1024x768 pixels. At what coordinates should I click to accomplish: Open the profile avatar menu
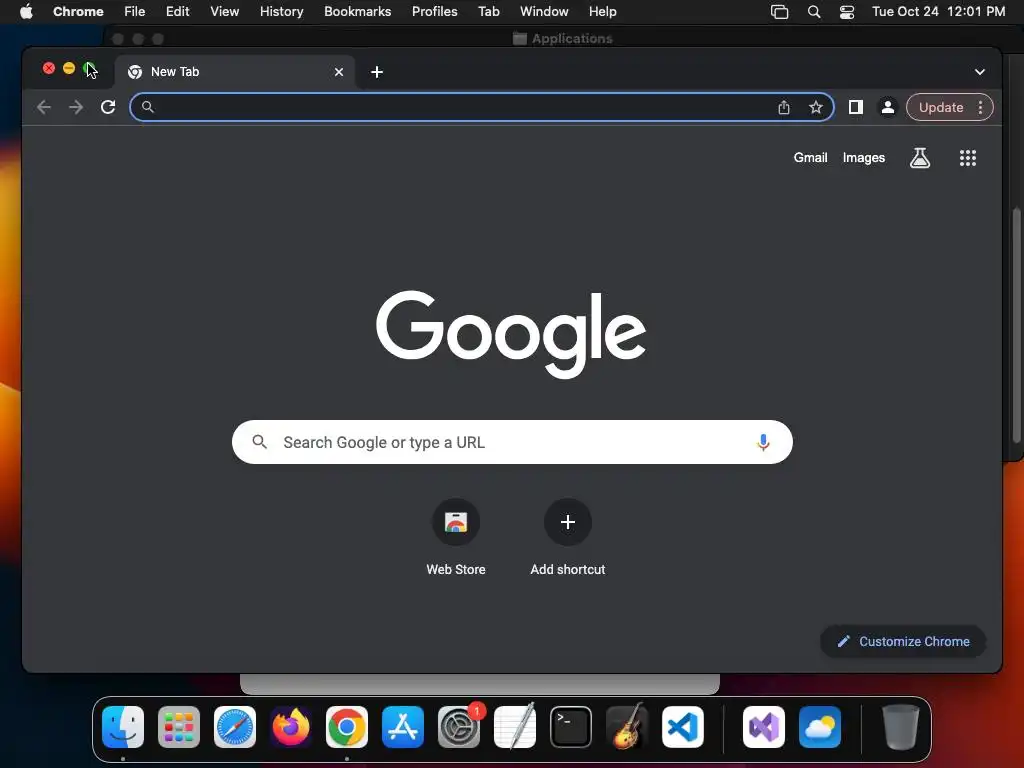(x=888, y=107)
